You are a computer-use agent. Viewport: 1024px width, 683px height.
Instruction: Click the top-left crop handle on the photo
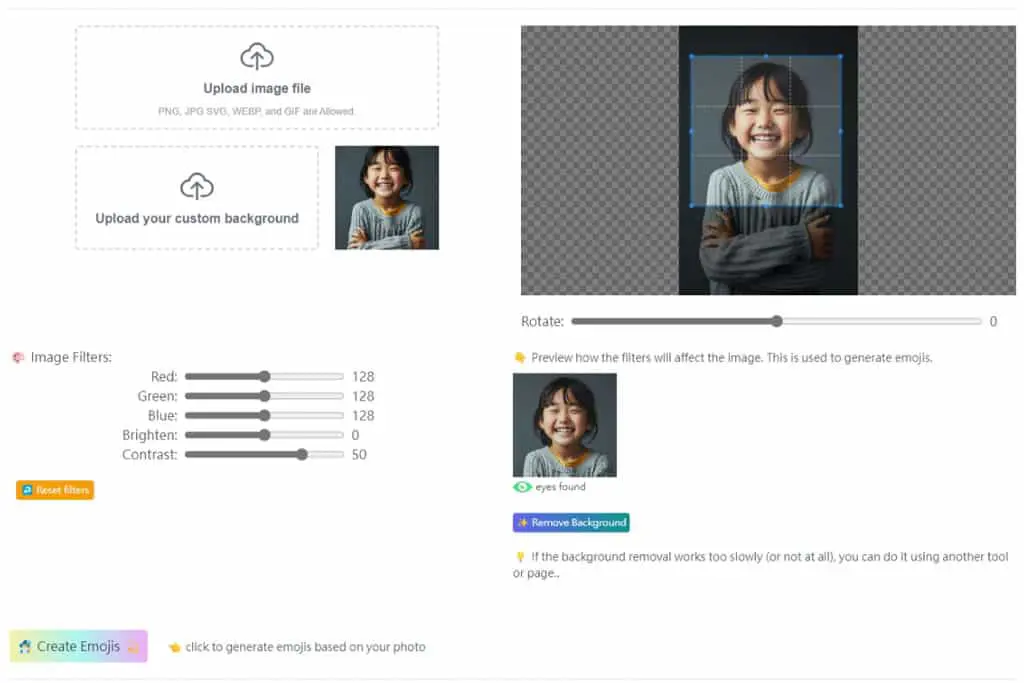(x=692, y=57)
